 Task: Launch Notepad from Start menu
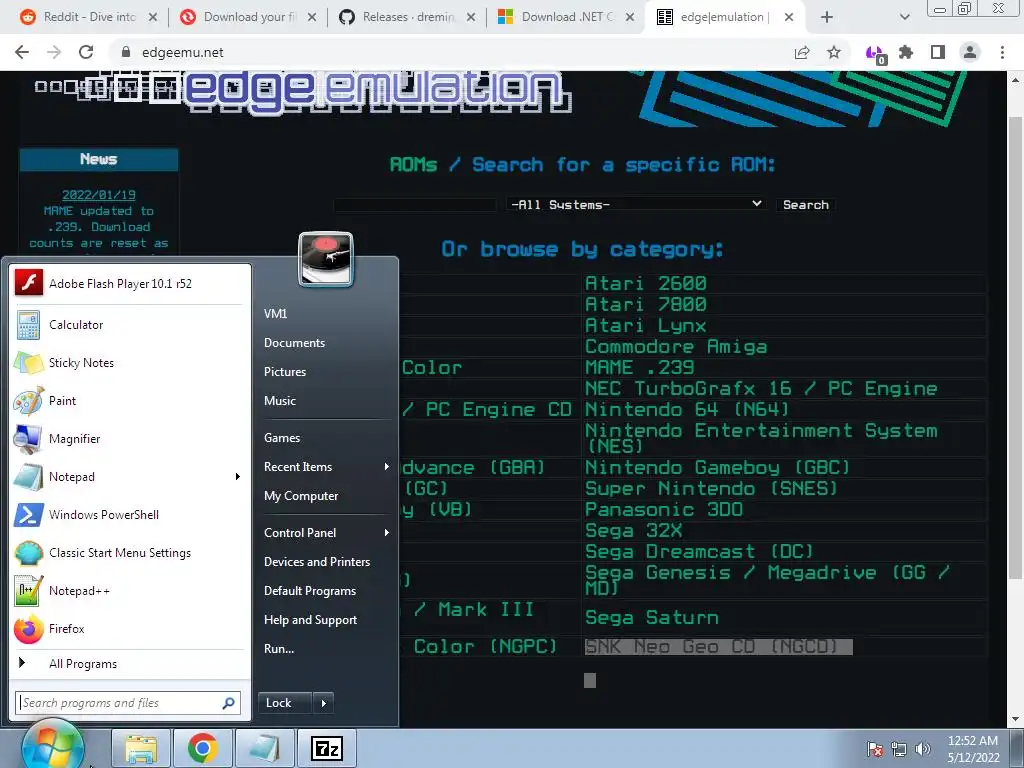coord(121,477)
